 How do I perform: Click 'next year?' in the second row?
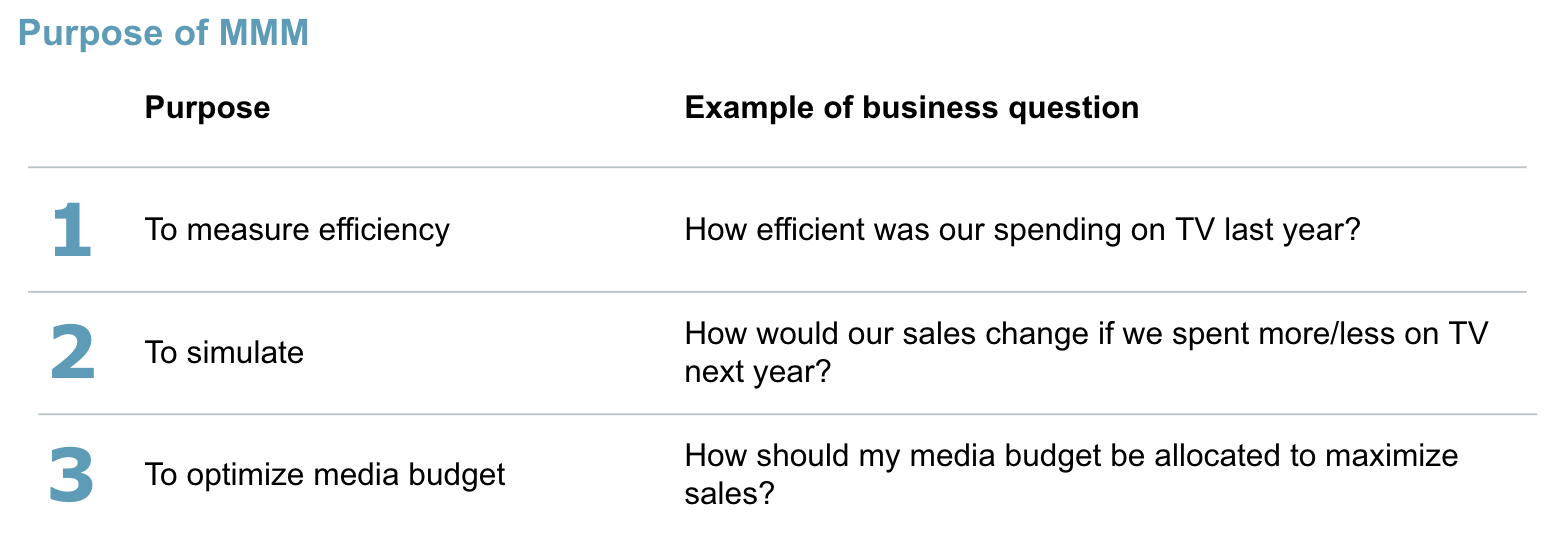pyautogui.click(x=758, y=373)
